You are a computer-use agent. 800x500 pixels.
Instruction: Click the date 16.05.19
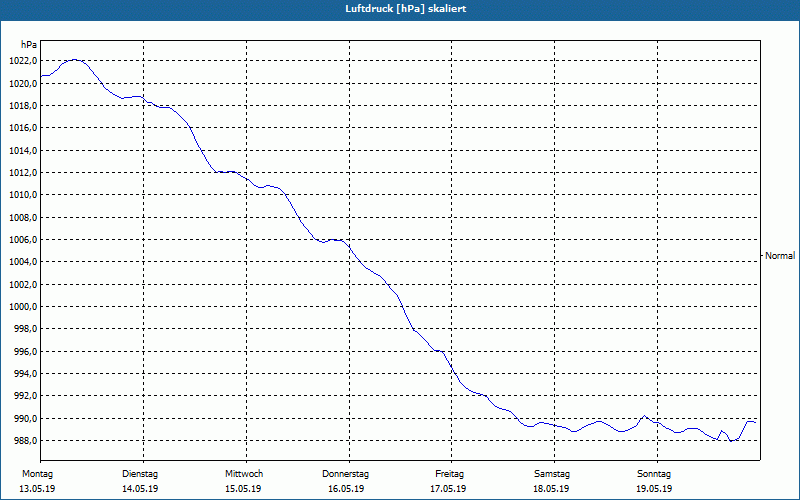(346, 489)
